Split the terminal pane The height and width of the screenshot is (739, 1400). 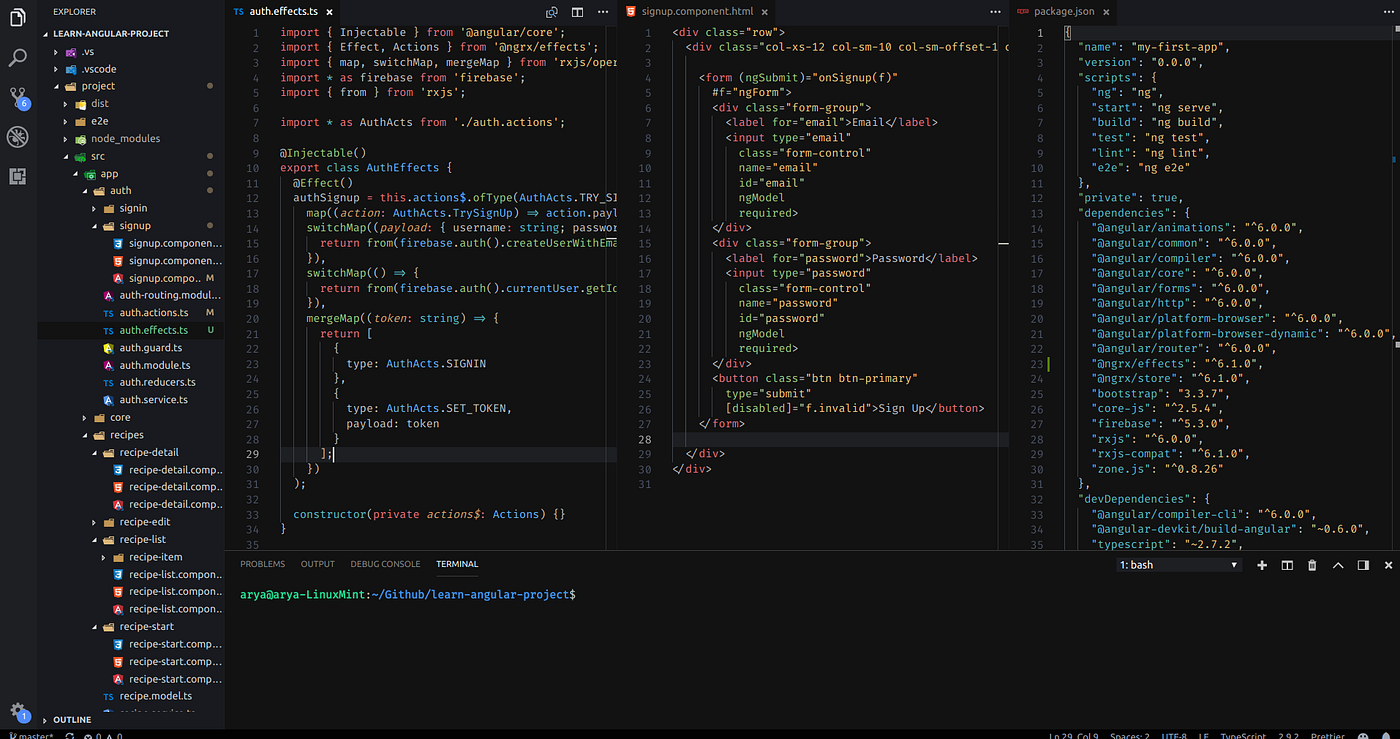(1286, 565)
